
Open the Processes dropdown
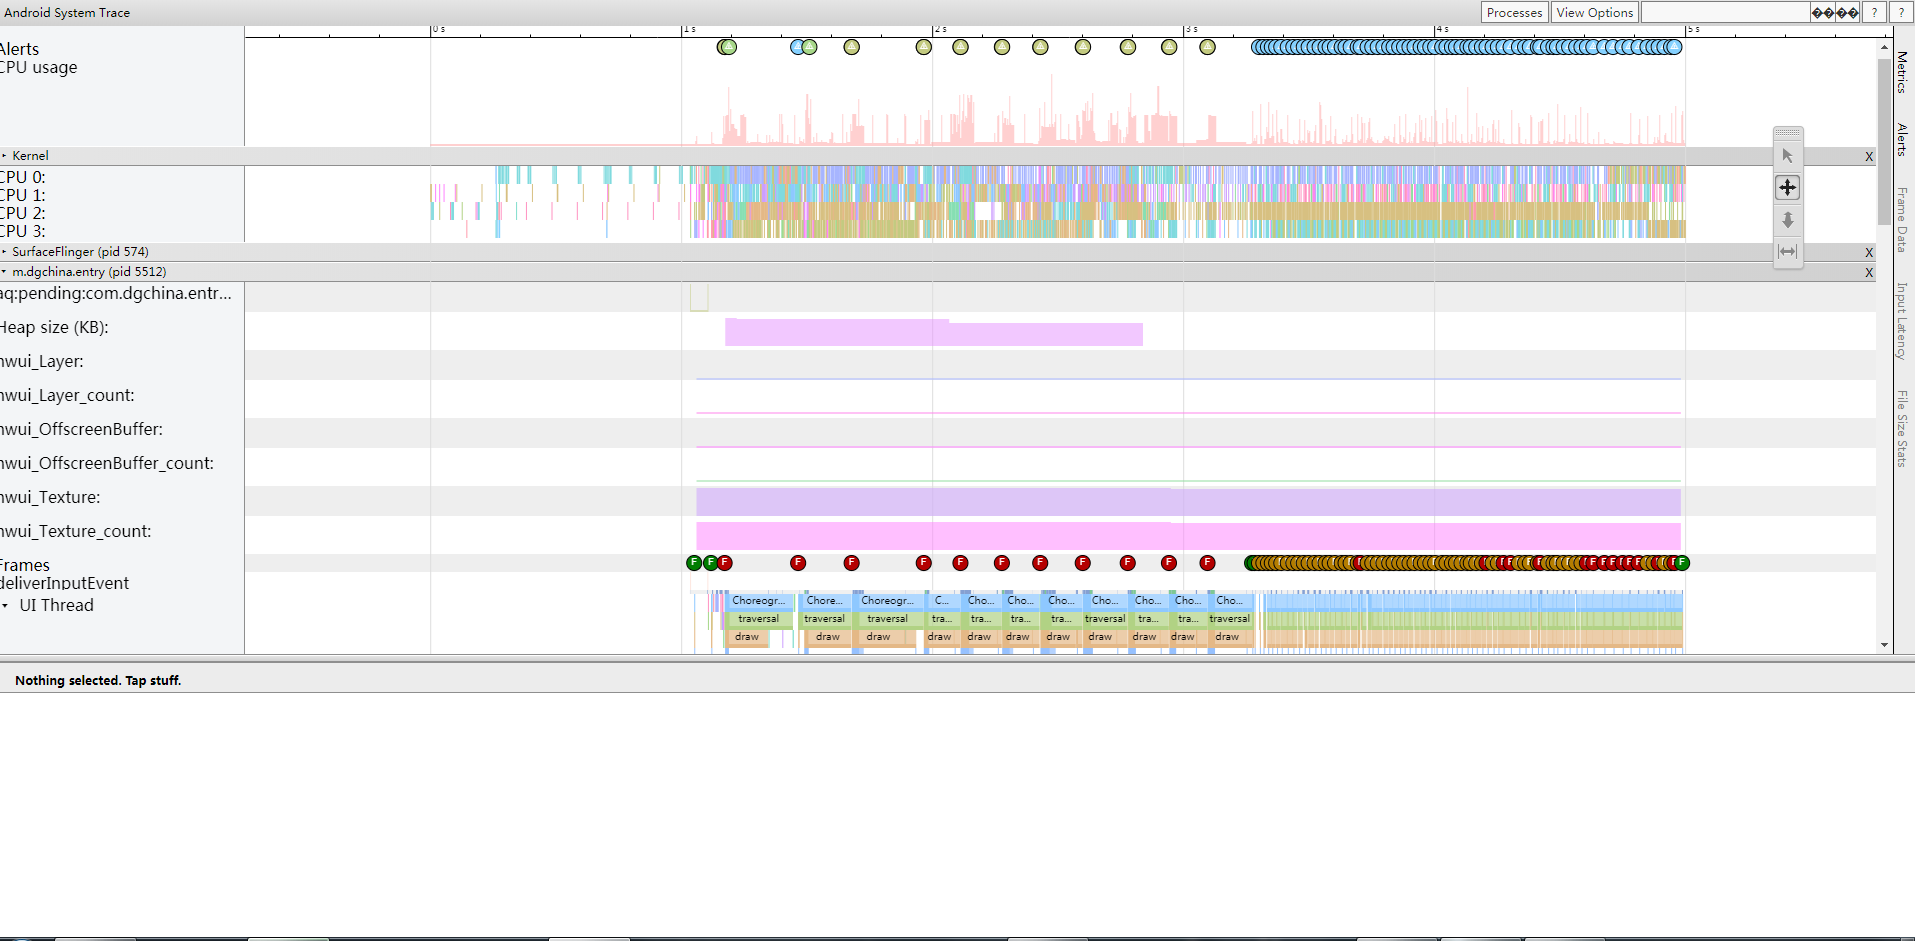(x=1514, y=13)
